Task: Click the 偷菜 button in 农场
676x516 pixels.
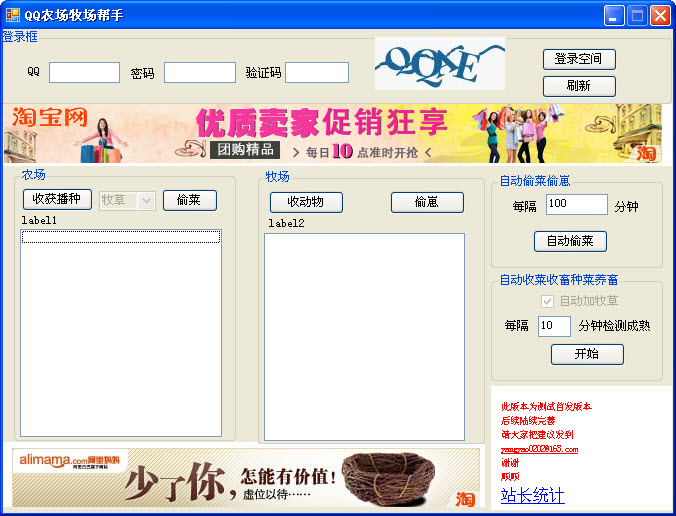Action: point(190,200)
